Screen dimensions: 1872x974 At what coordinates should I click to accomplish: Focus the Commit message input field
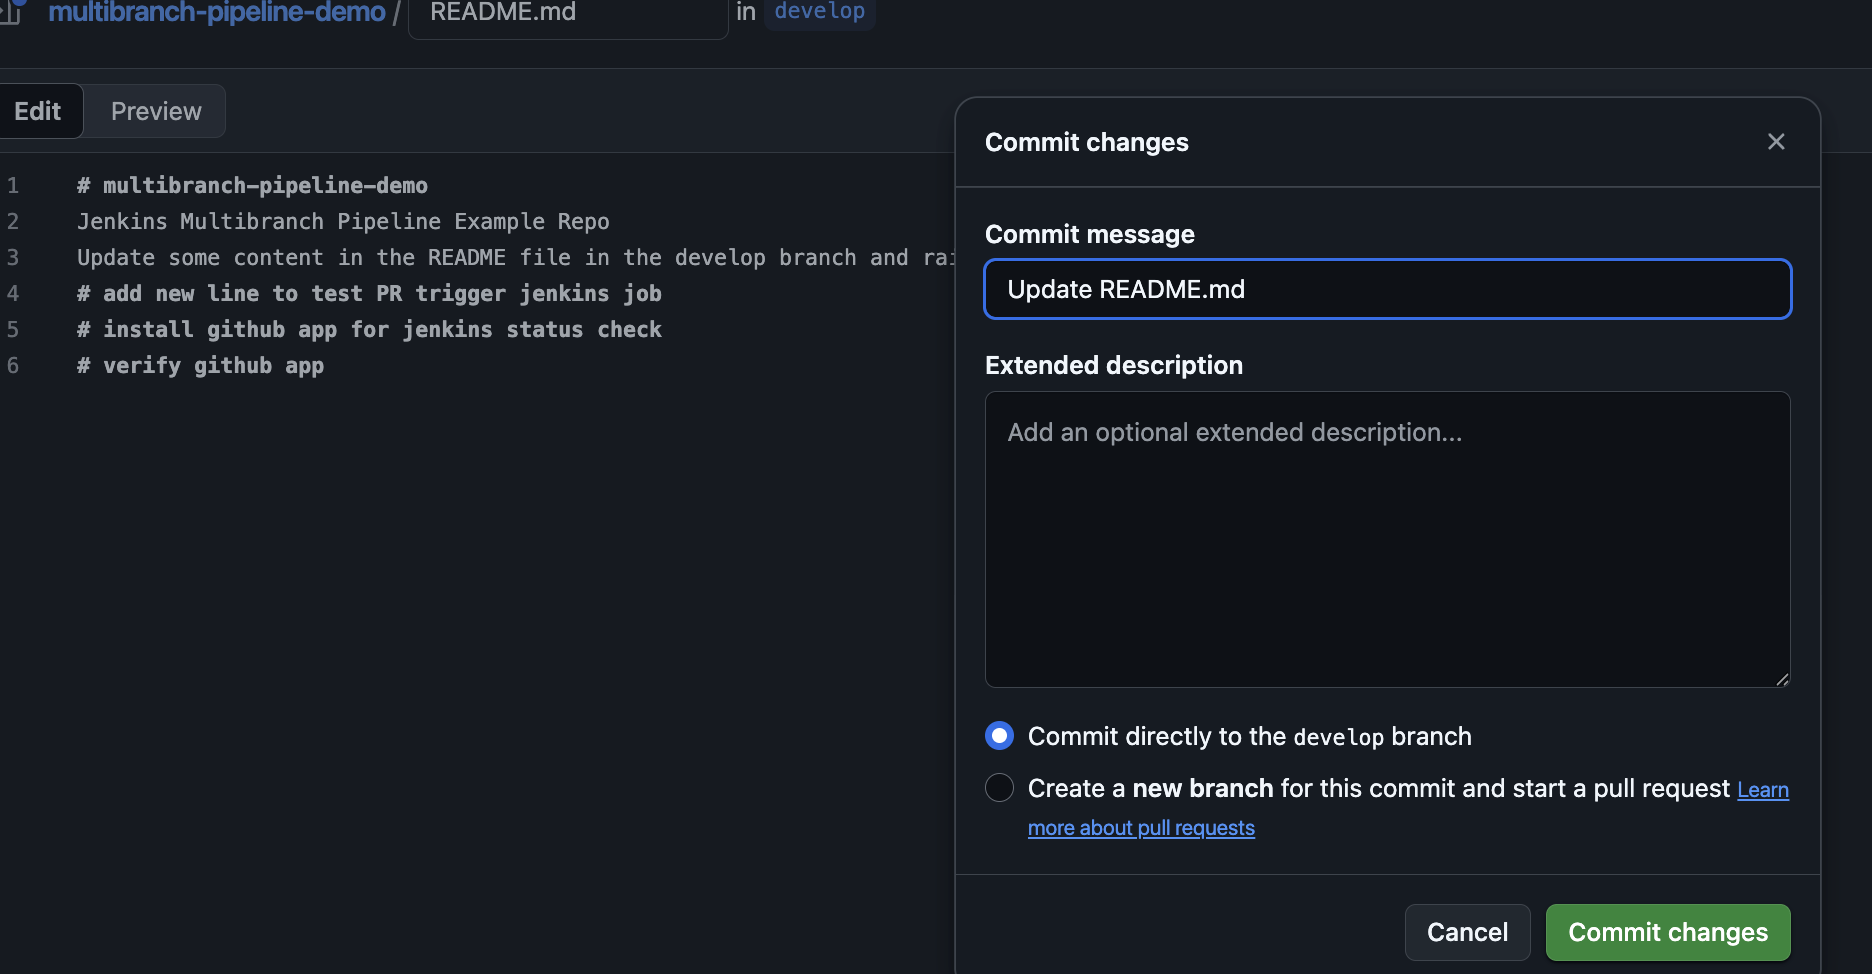click(x=1388, y=289)
